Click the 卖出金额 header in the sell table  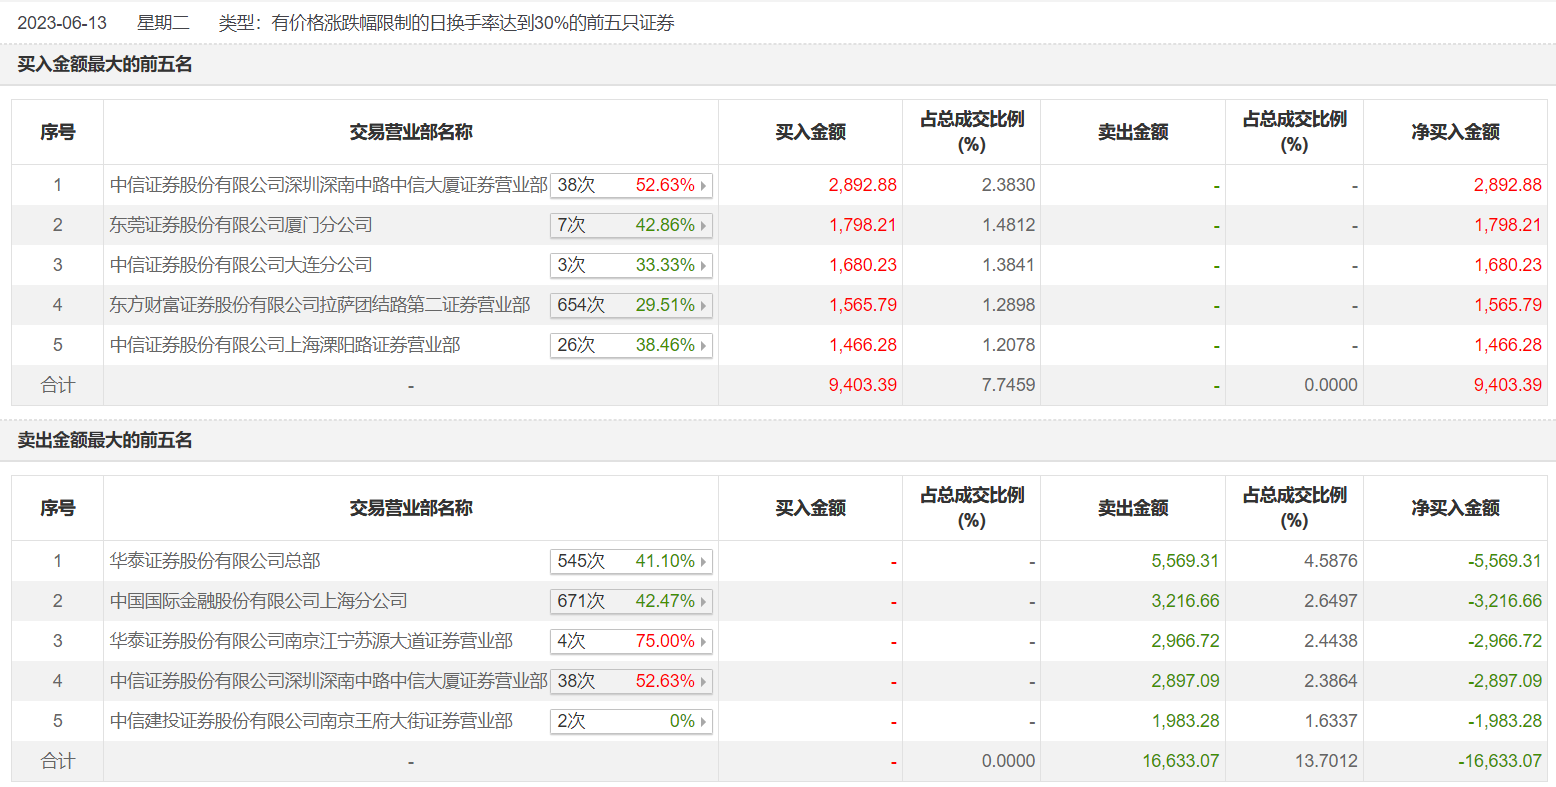pos(1133,508)
